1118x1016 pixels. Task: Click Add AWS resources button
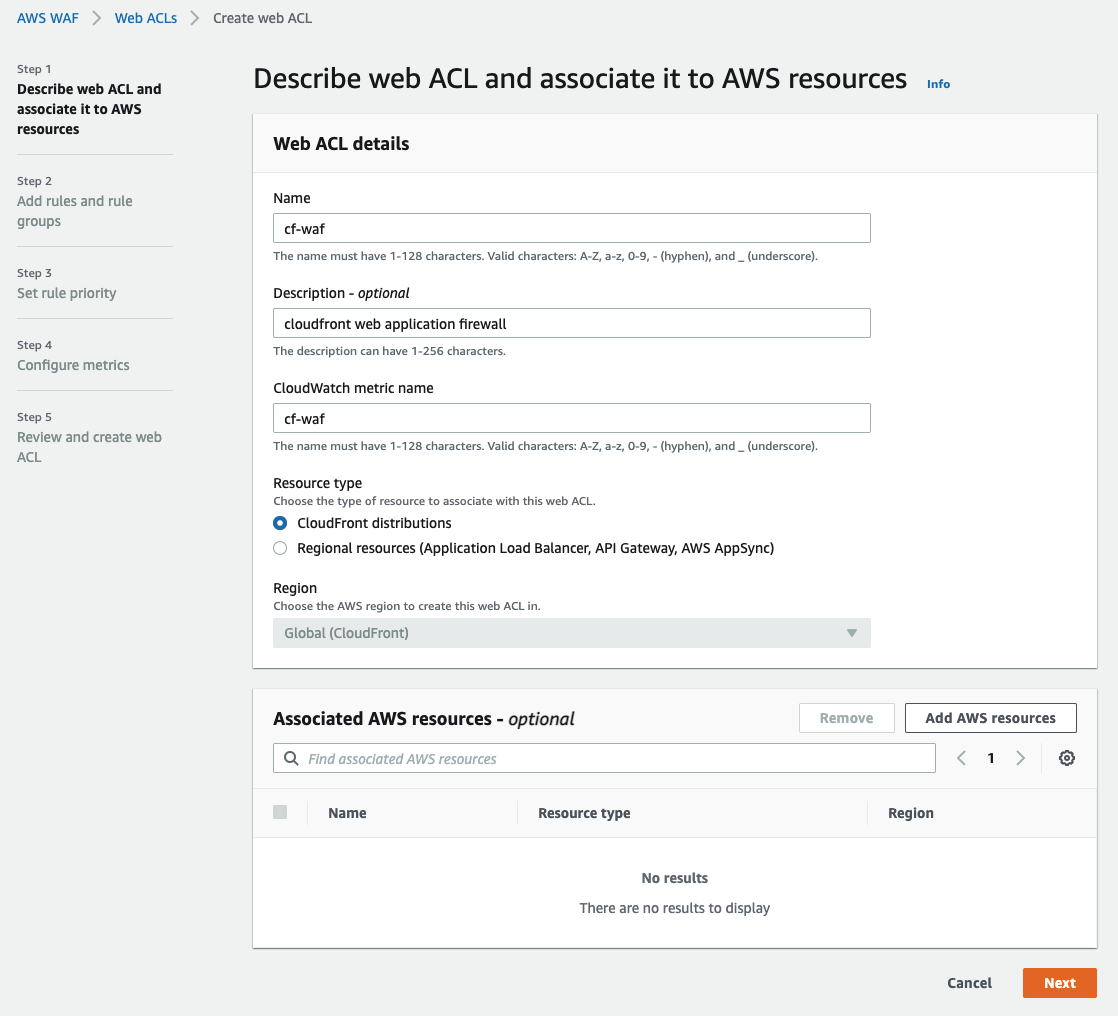tap(990, 718)
